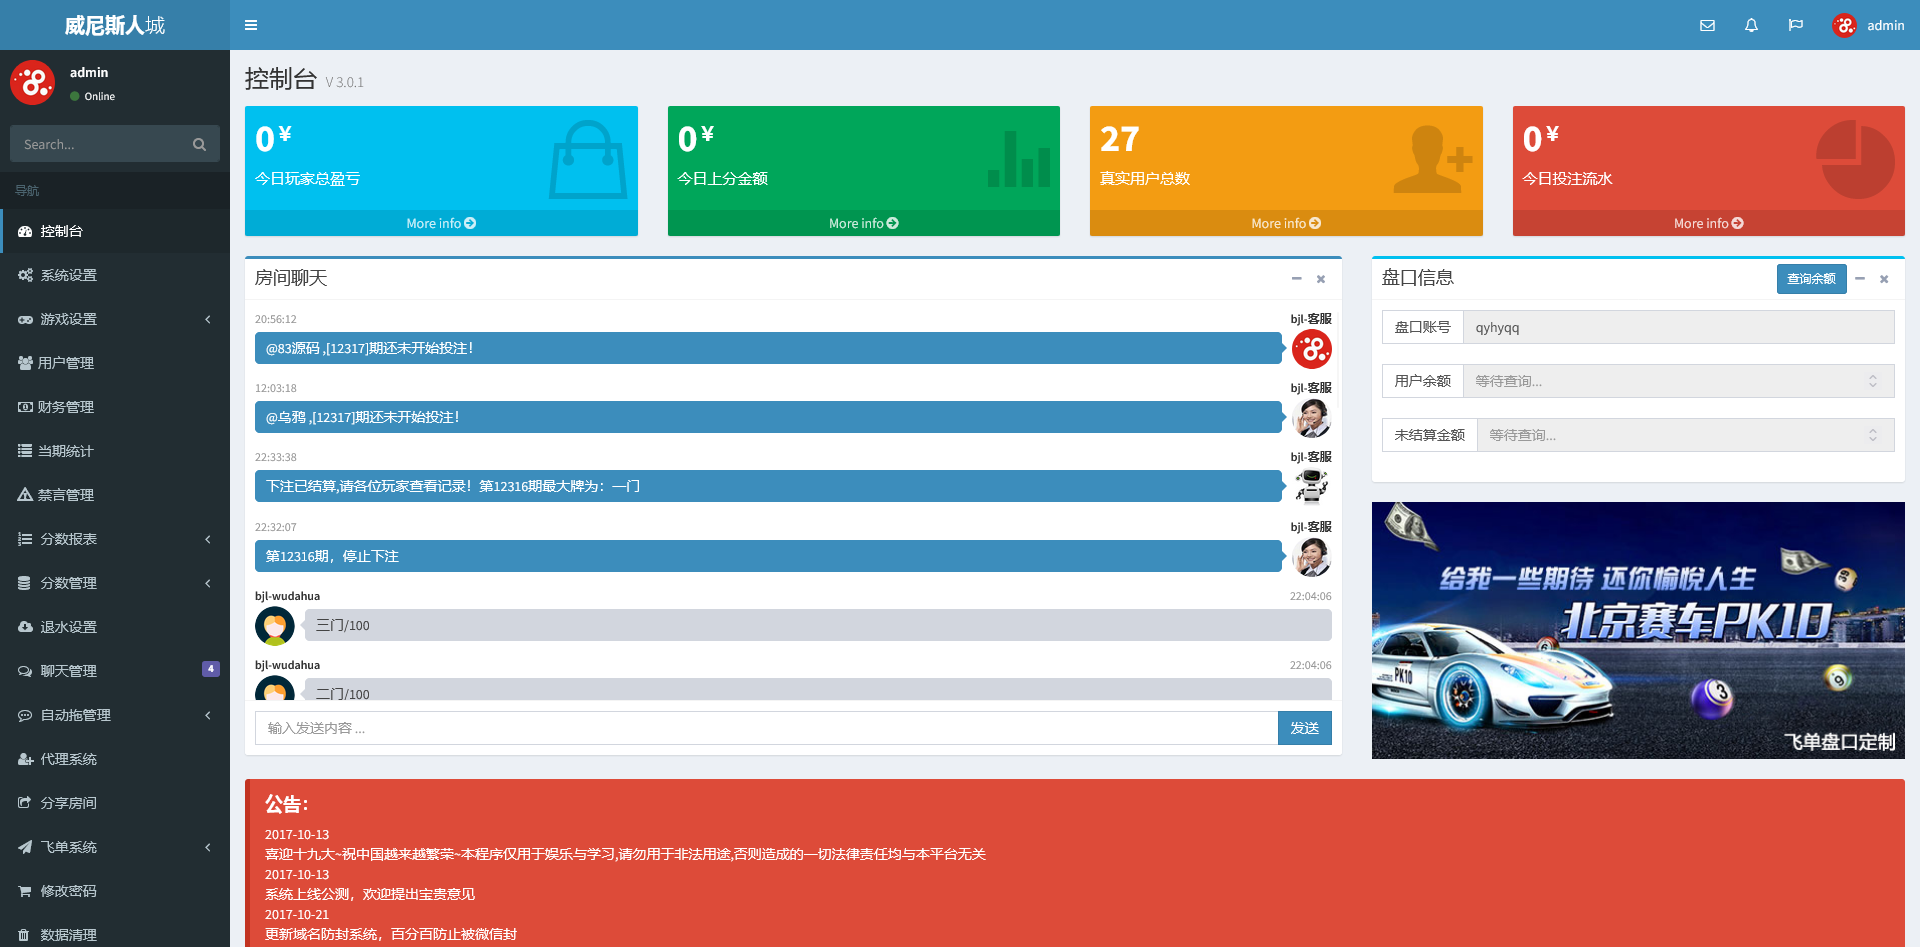Click the 退水设置 cloud icon
Image resolution: width=1920 pixels, height=947 pixels.
[x=25, y=627]
